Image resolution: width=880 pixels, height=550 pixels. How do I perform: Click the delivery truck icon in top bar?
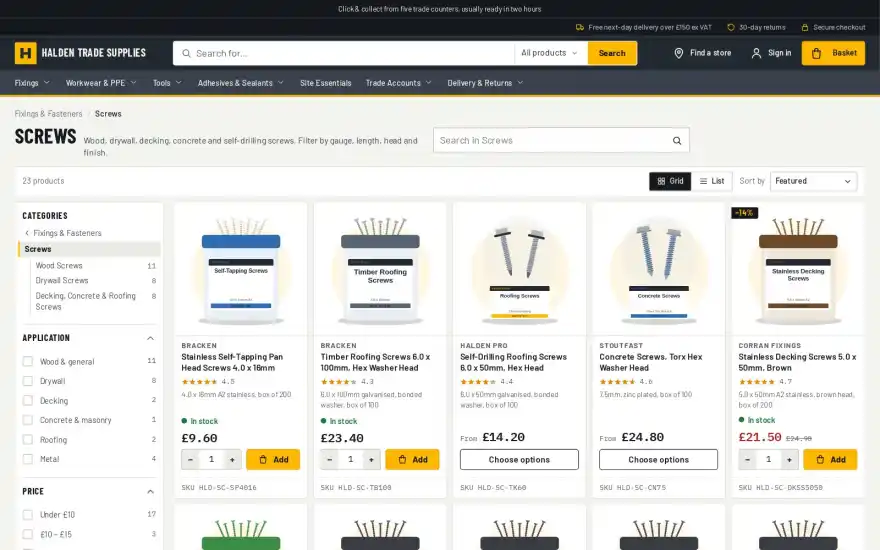pyautogui.click(x=580, y=28)
